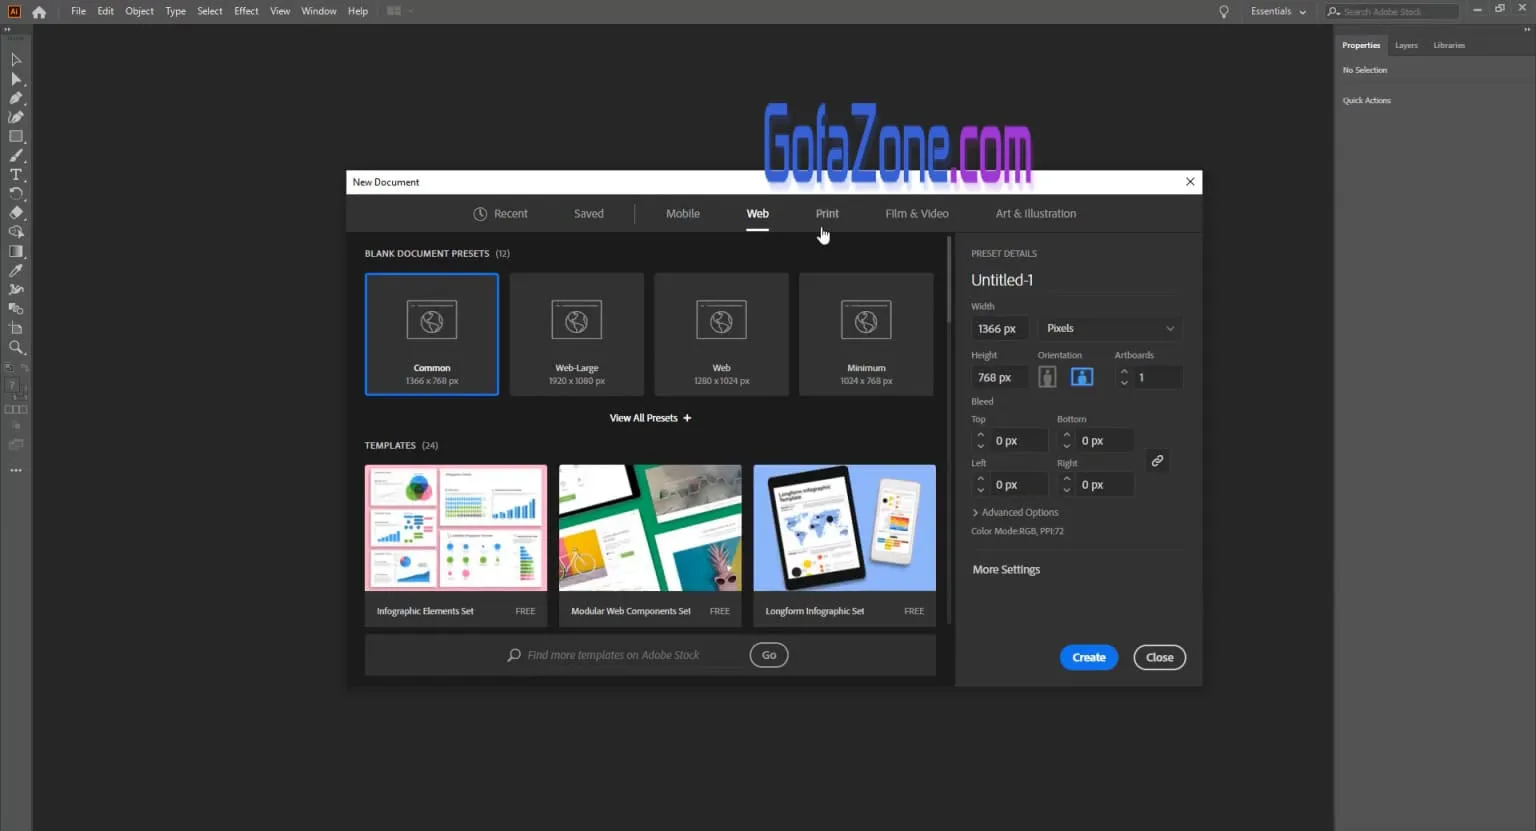Viewport: 1536px width, 831px height.
Task: Close the New Document dialog with X
Action: (x=1190, y=182)
